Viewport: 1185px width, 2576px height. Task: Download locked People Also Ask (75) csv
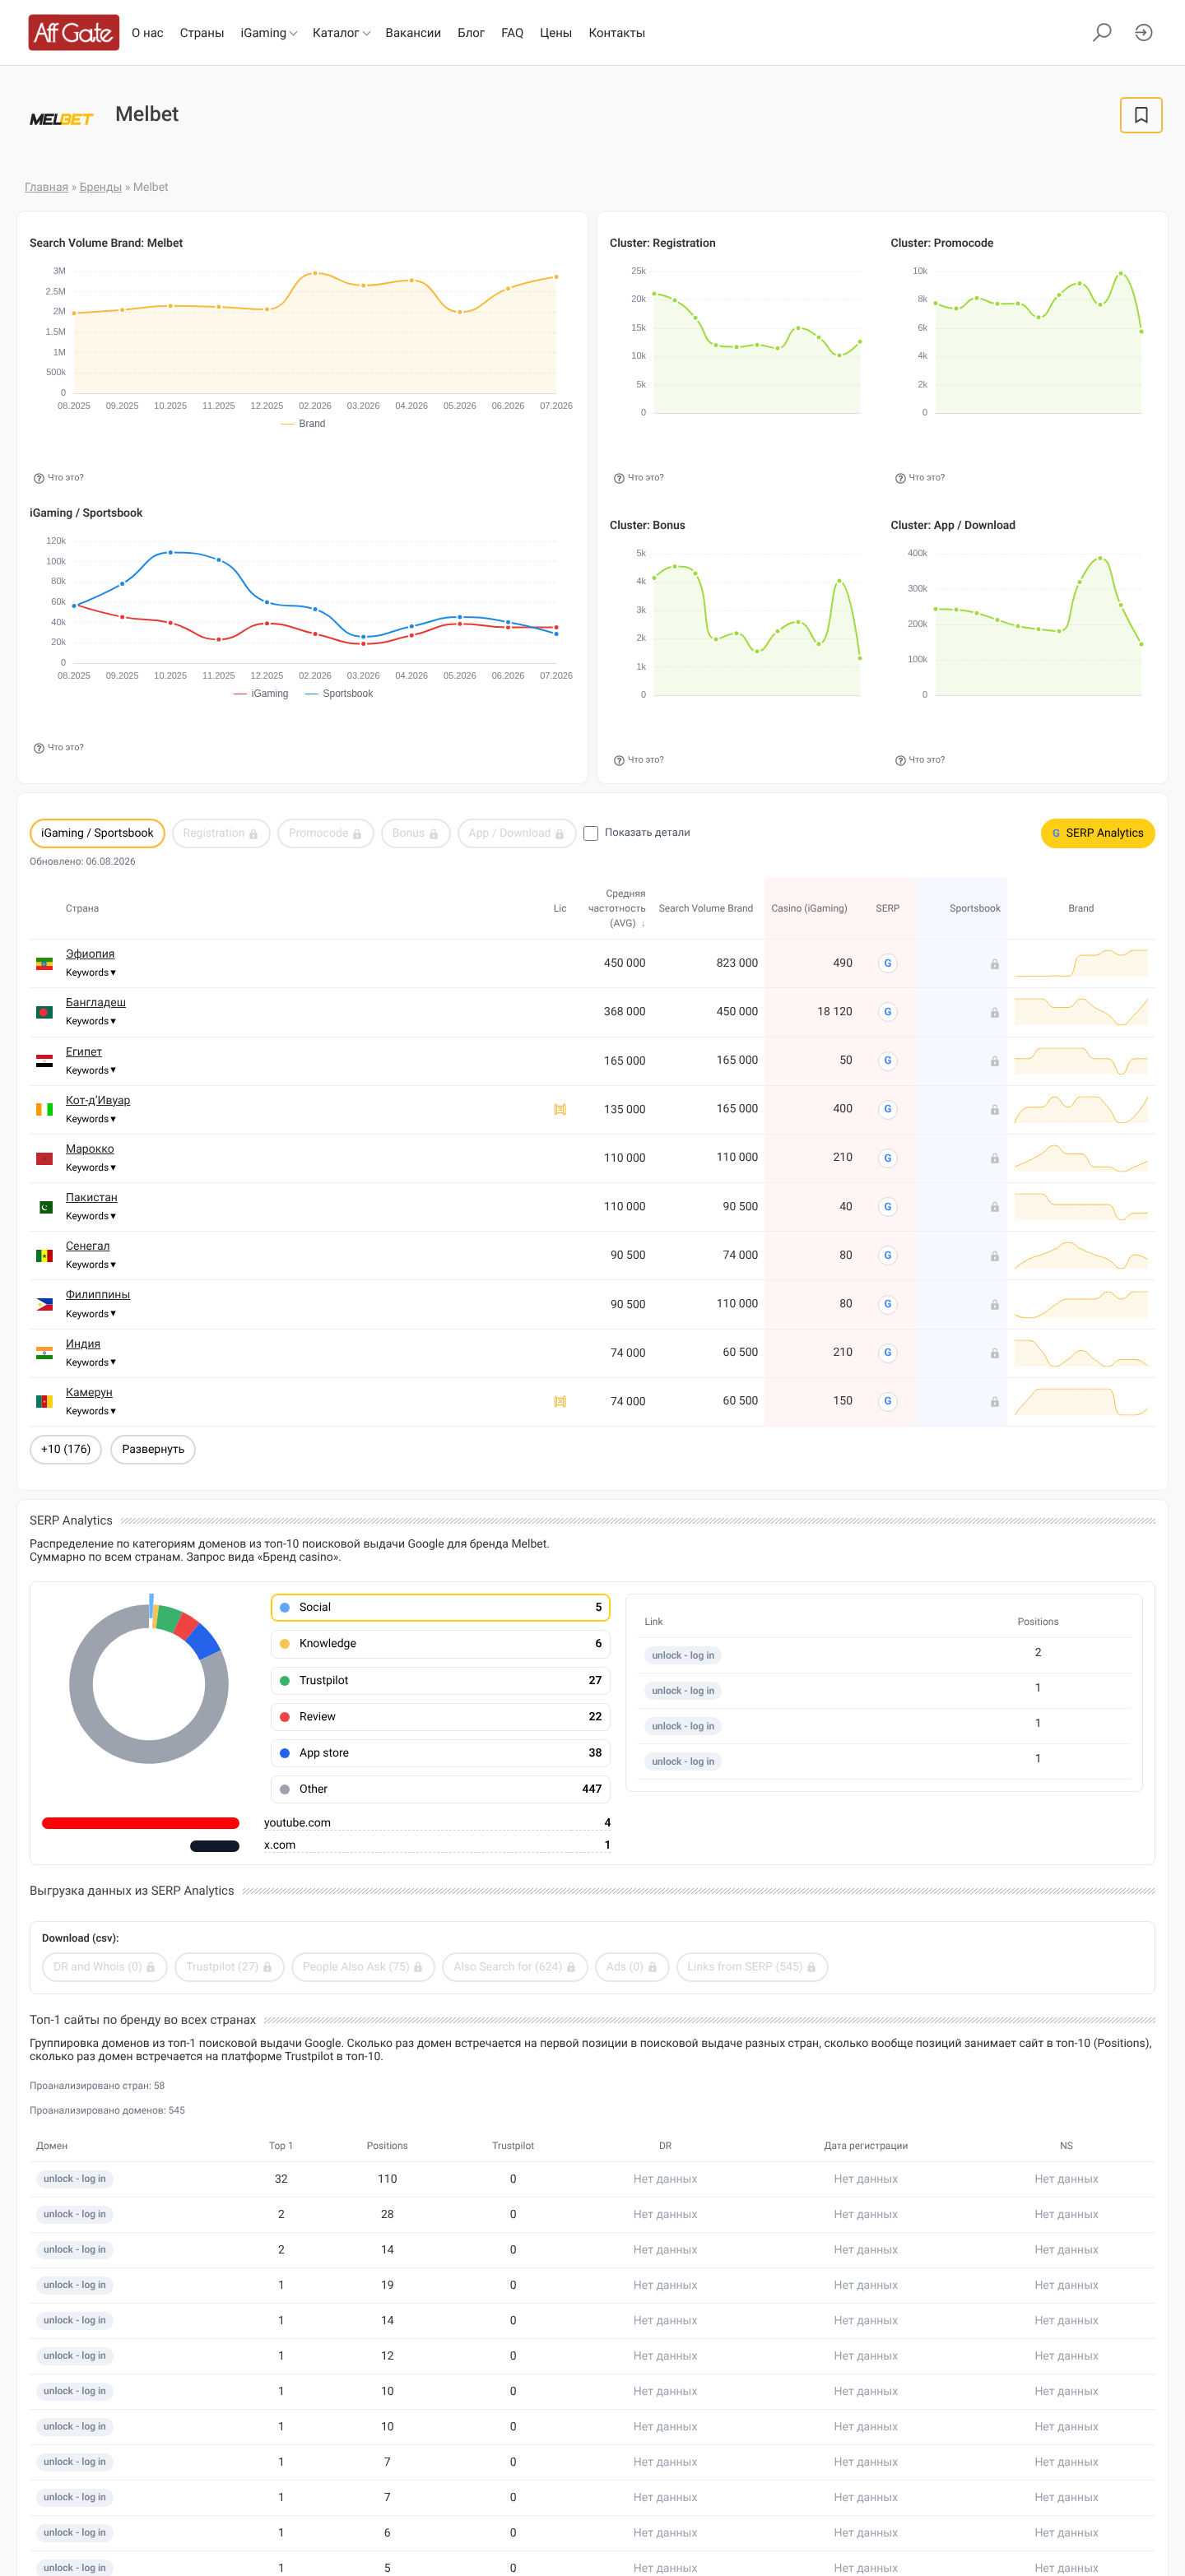363,1967
